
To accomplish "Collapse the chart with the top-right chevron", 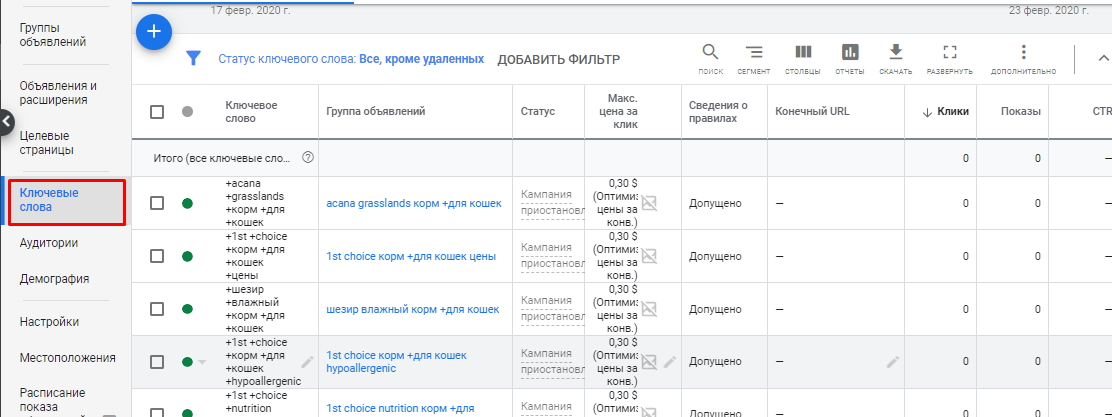I will click(x=1103, y=59).
